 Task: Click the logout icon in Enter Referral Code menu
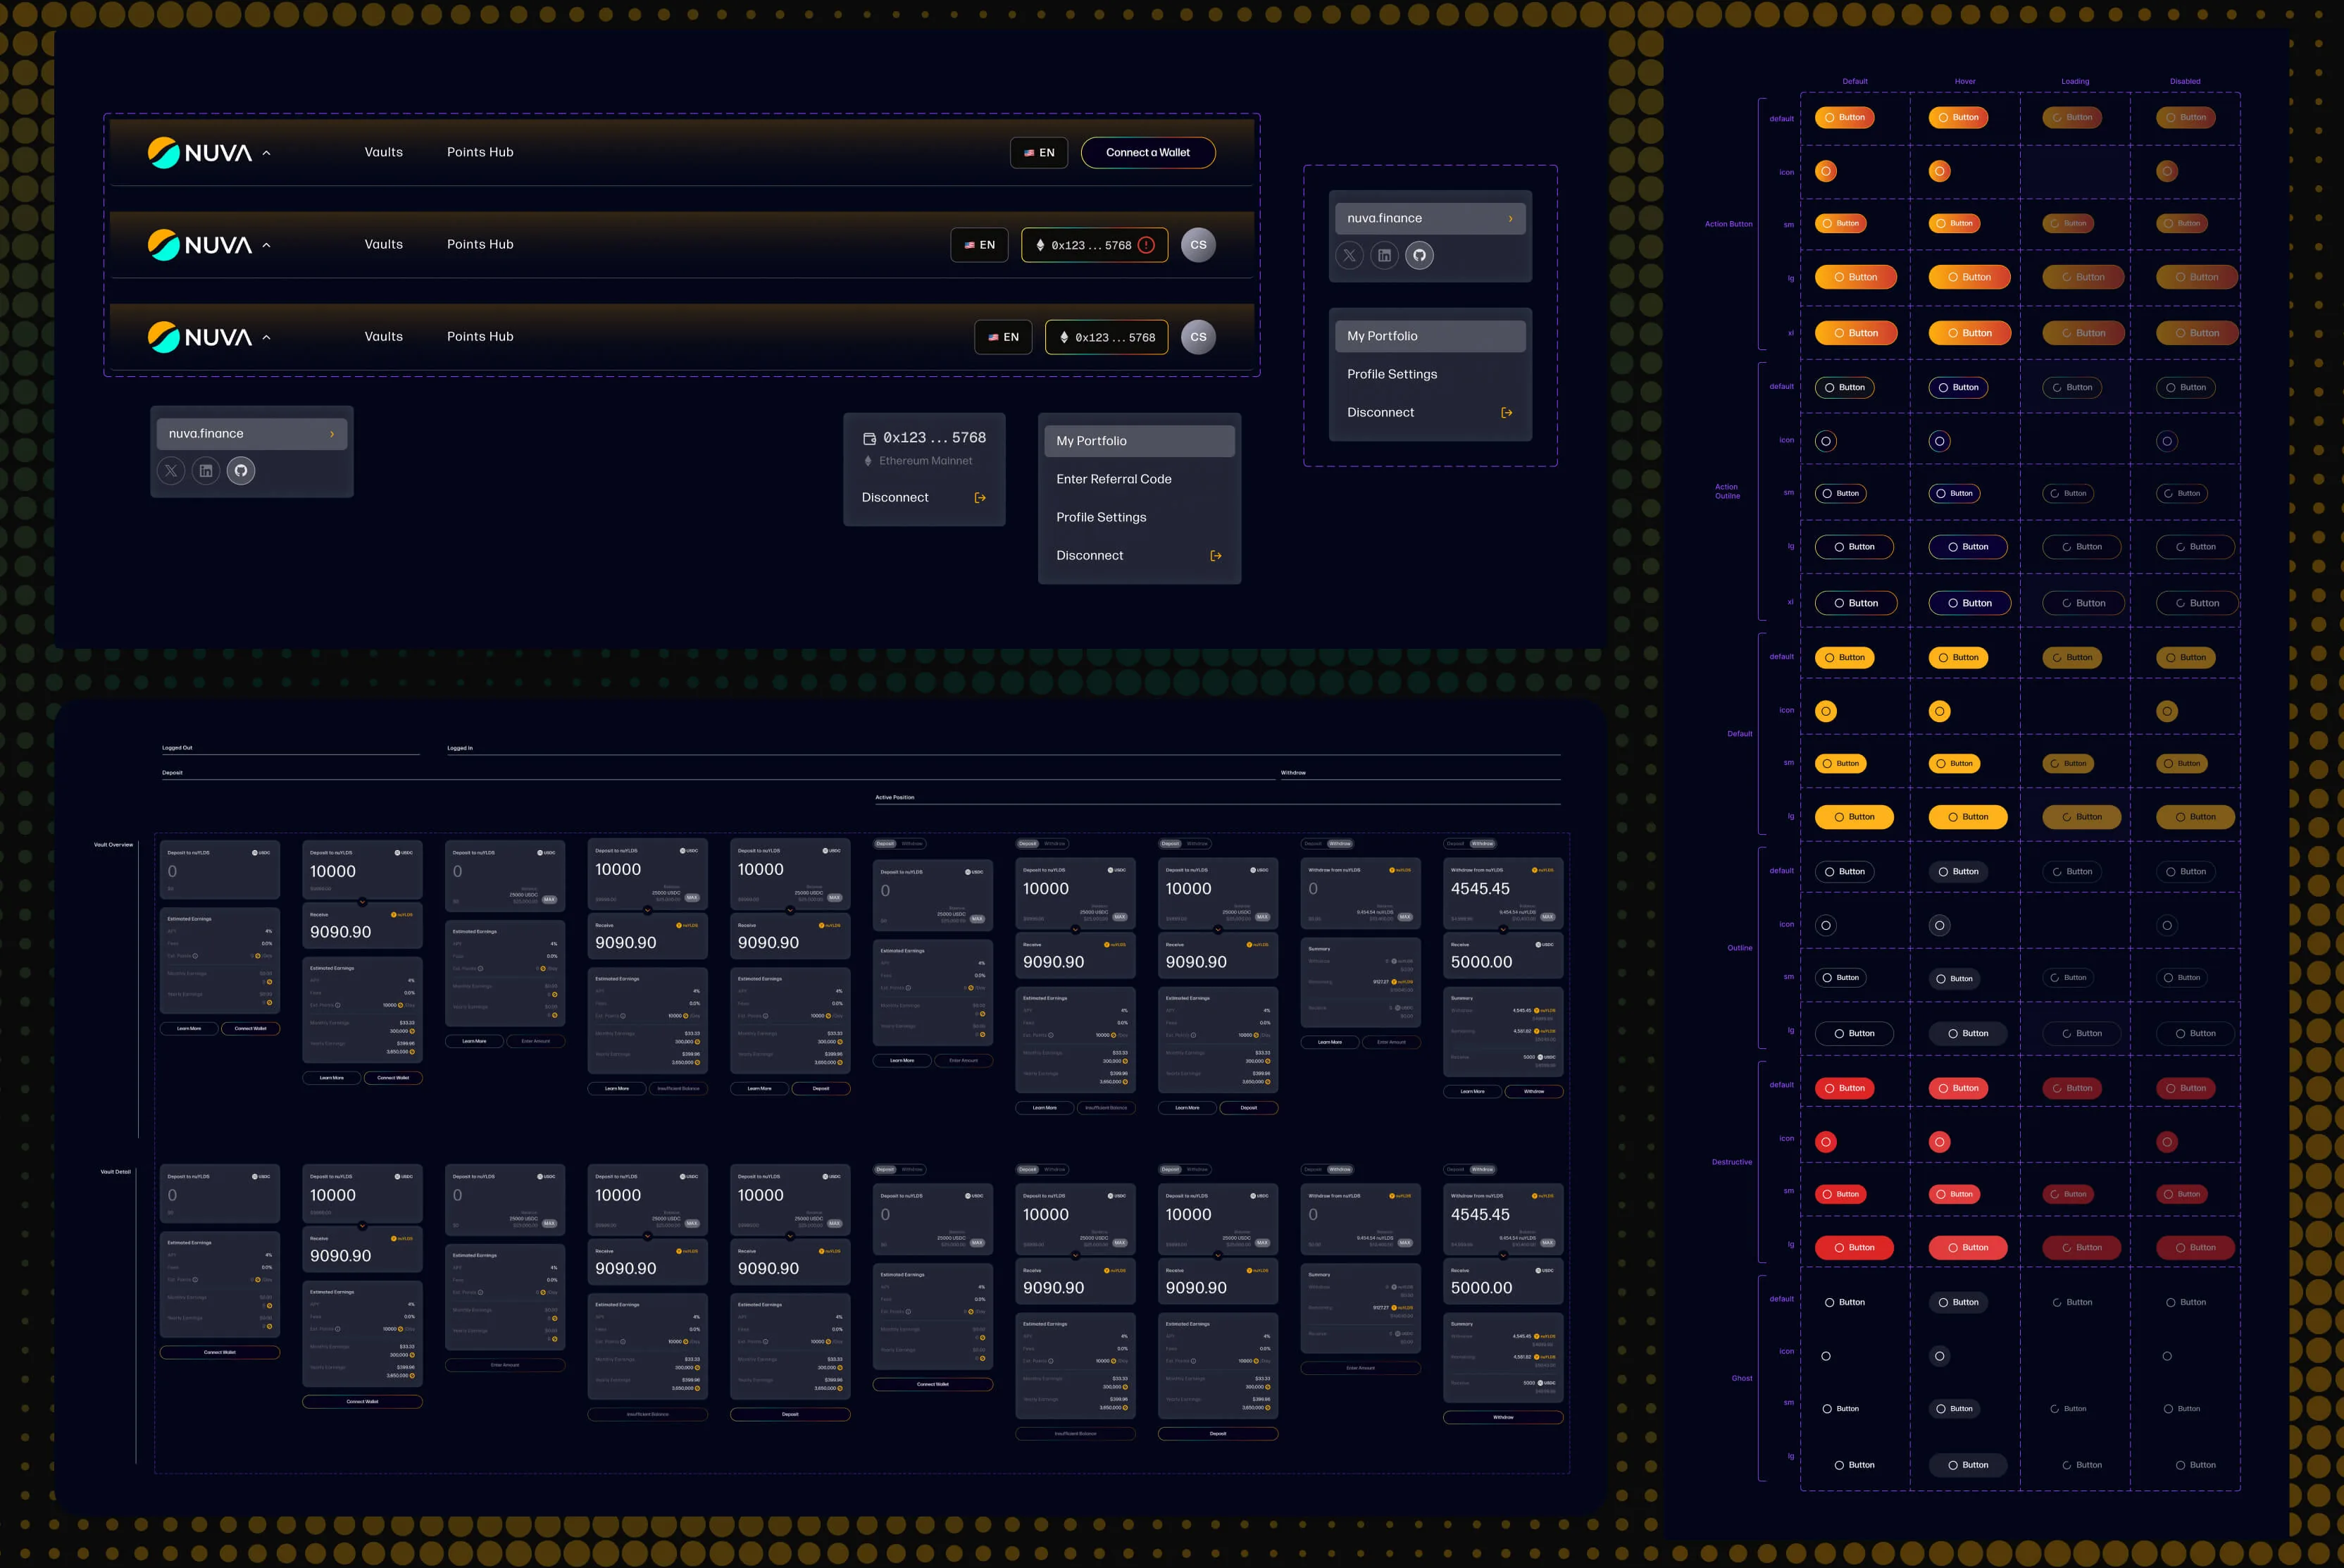(x=1216, y=556)
